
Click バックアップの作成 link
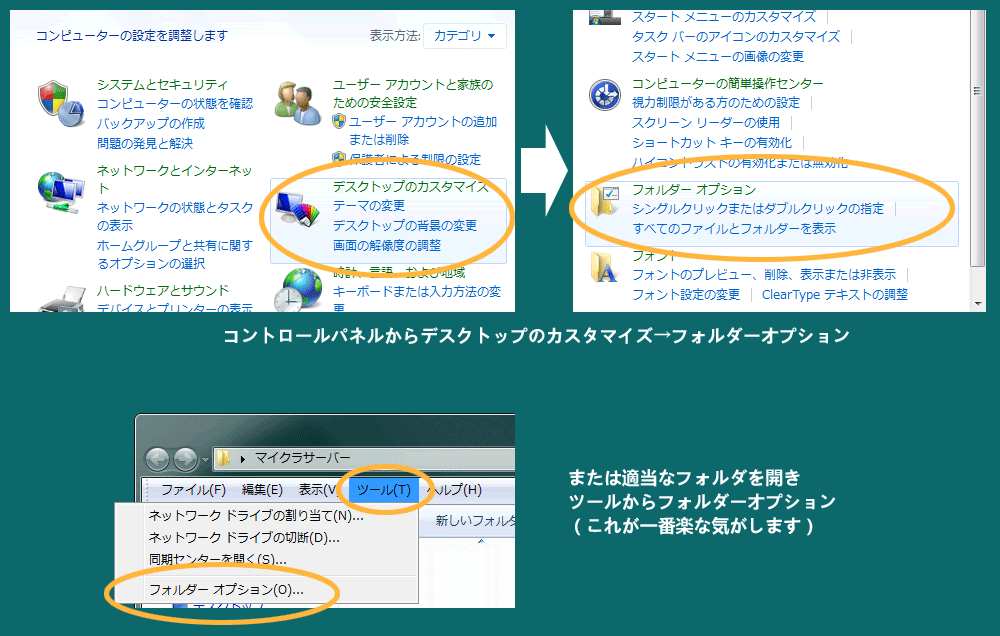coord(151,123)
